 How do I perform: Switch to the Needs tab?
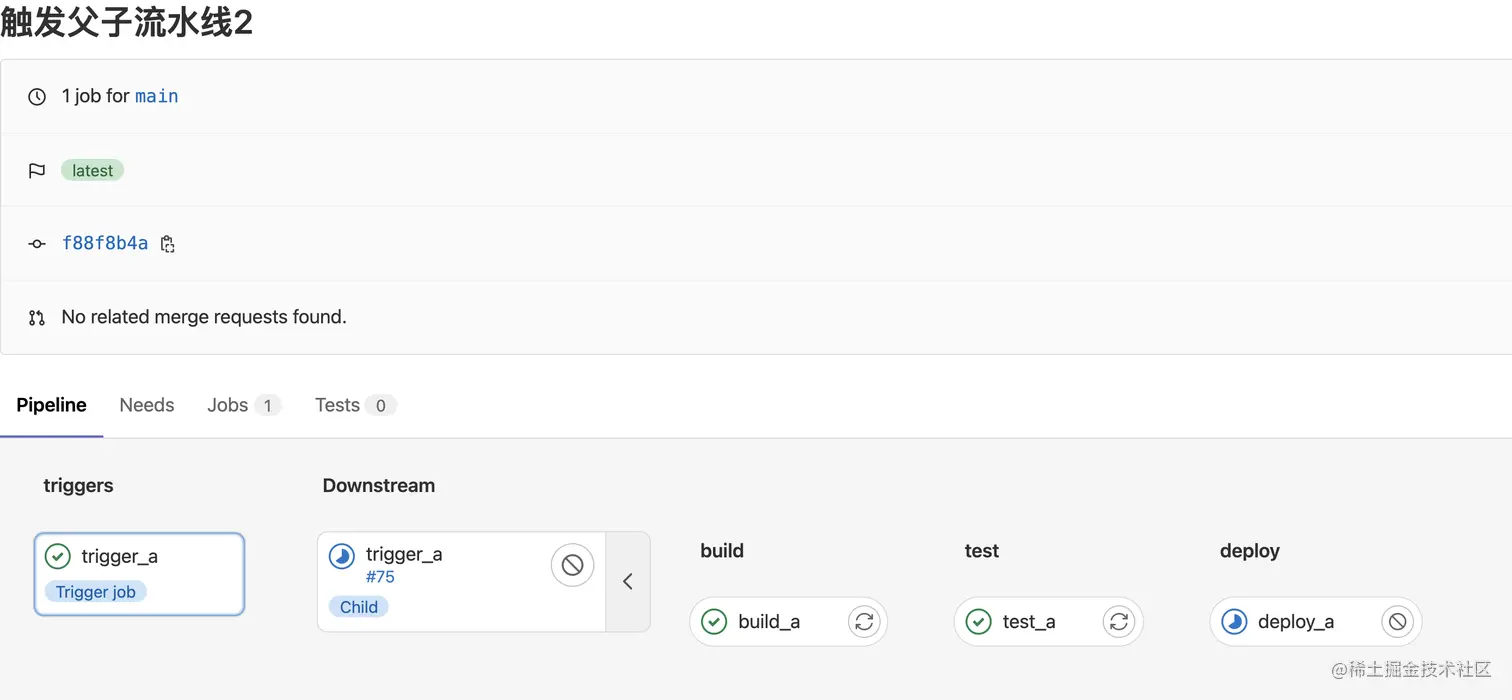(147, 405)
